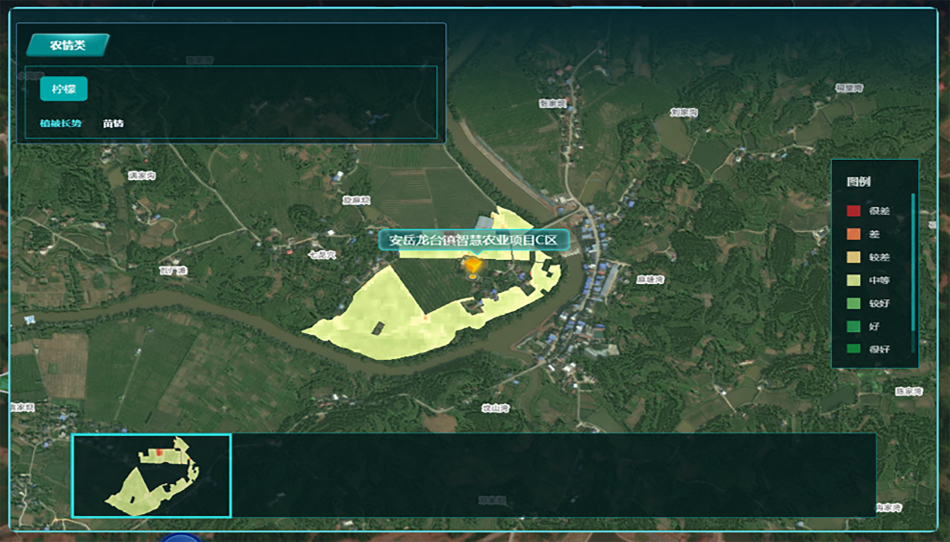Click the dark green 很好 legend swatch
The width and height of the screenshot is (950, 542).
pyautogui.click(x=853, y=349)
